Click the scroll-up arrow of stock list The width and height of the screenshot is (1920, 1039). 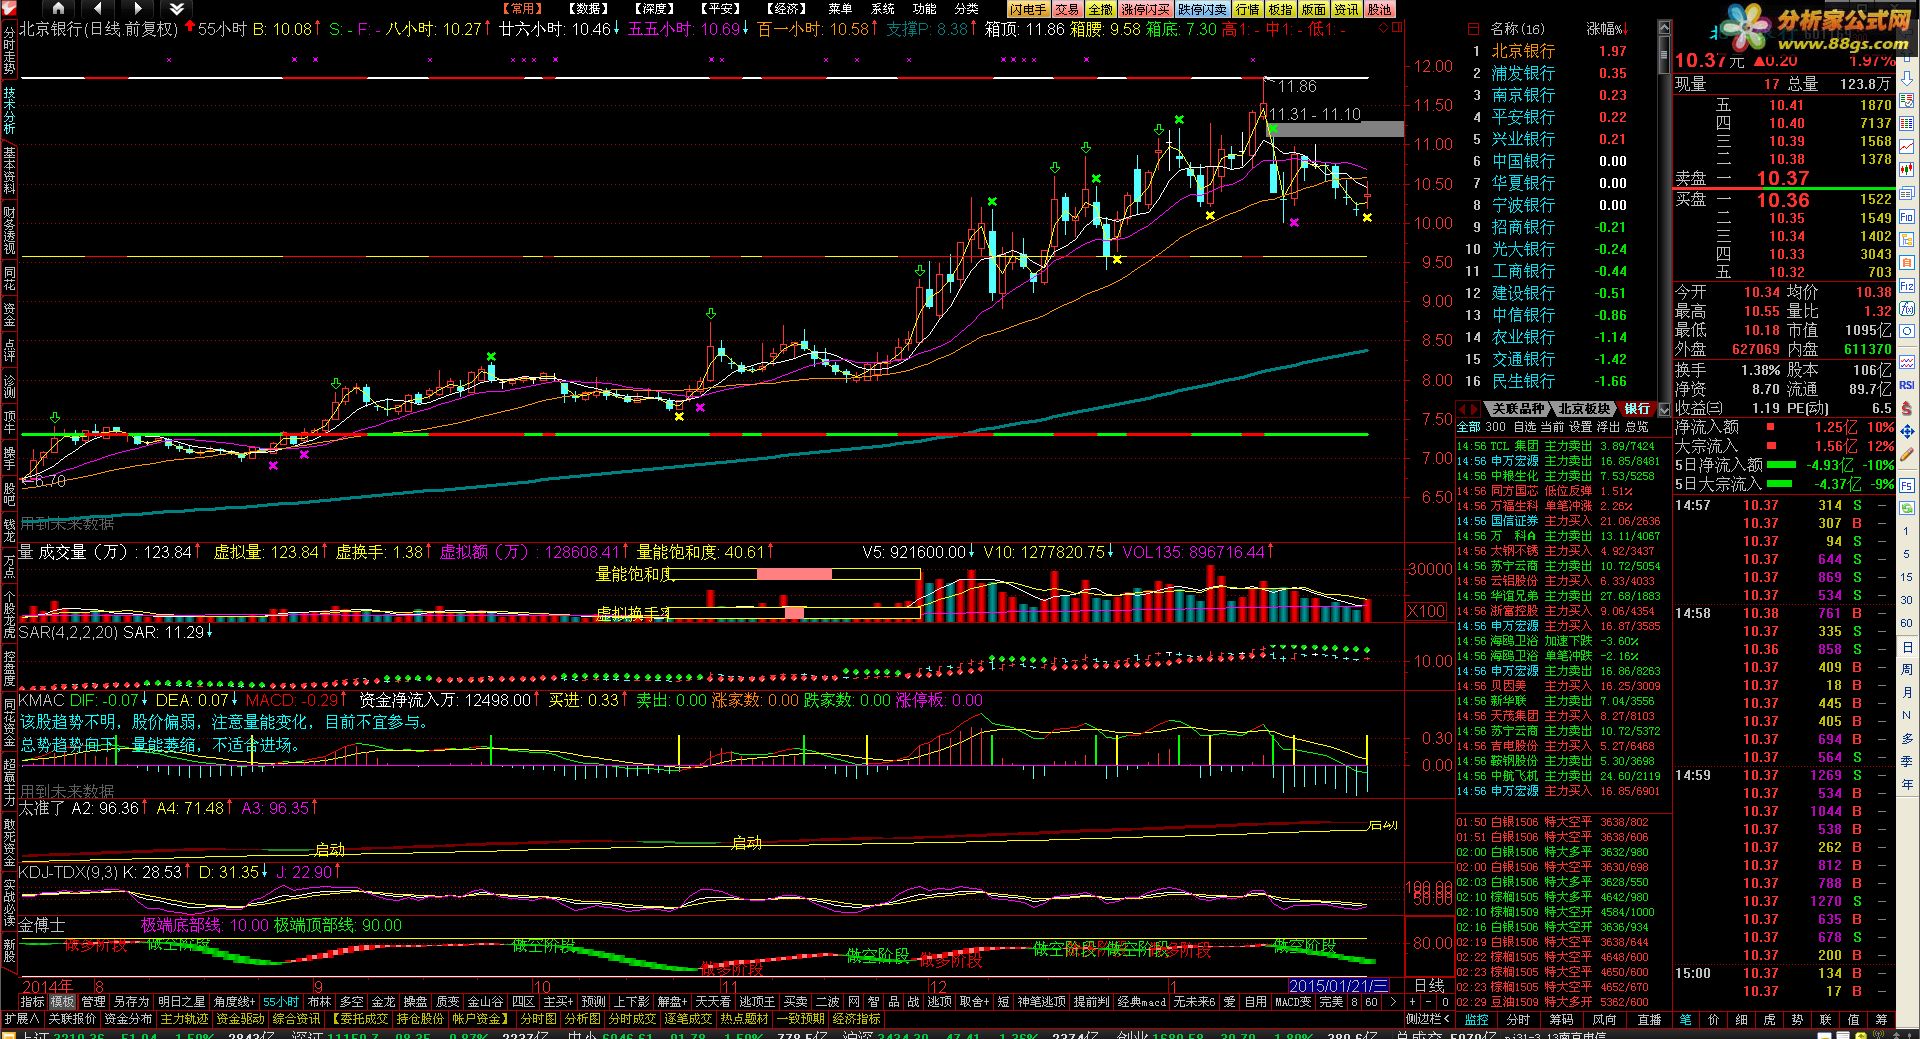pyautogui.click(x=1664, y=27)
